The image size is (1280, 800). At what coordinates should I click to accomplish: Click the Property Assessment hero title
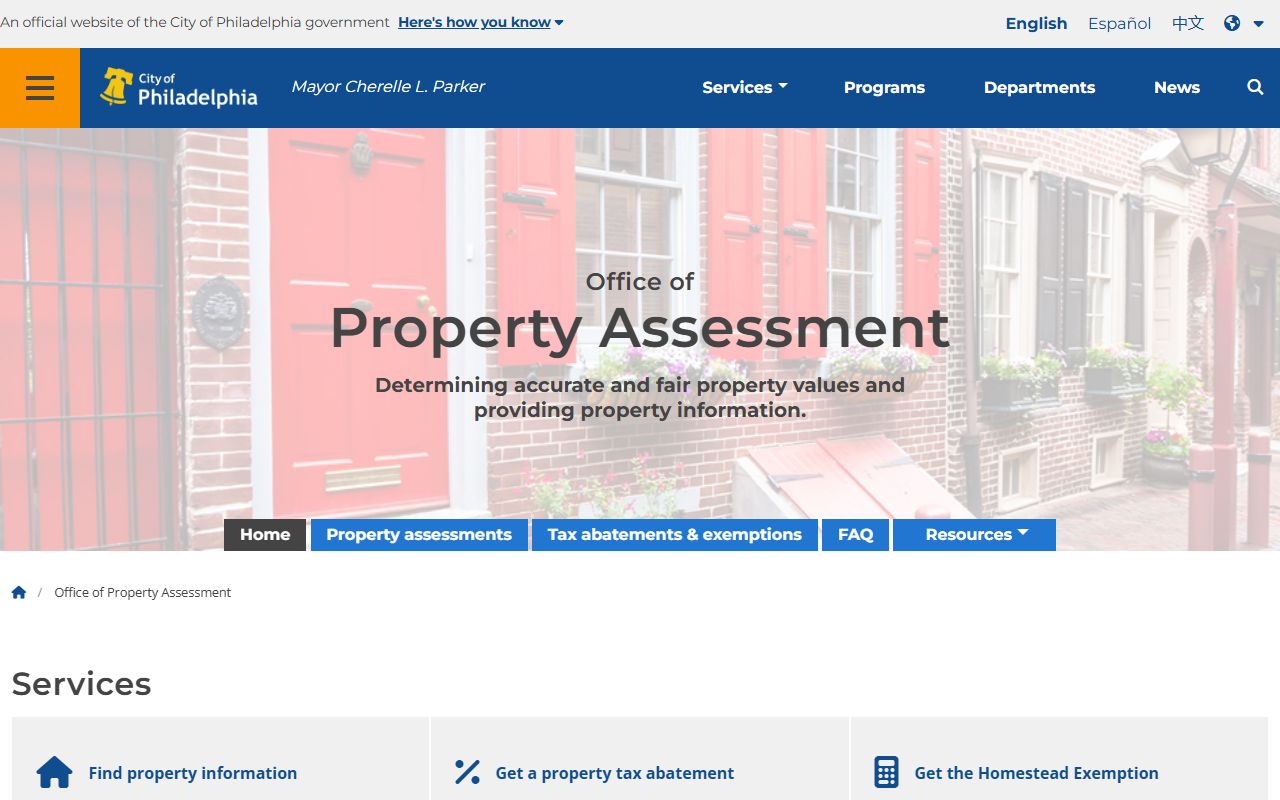640,327
